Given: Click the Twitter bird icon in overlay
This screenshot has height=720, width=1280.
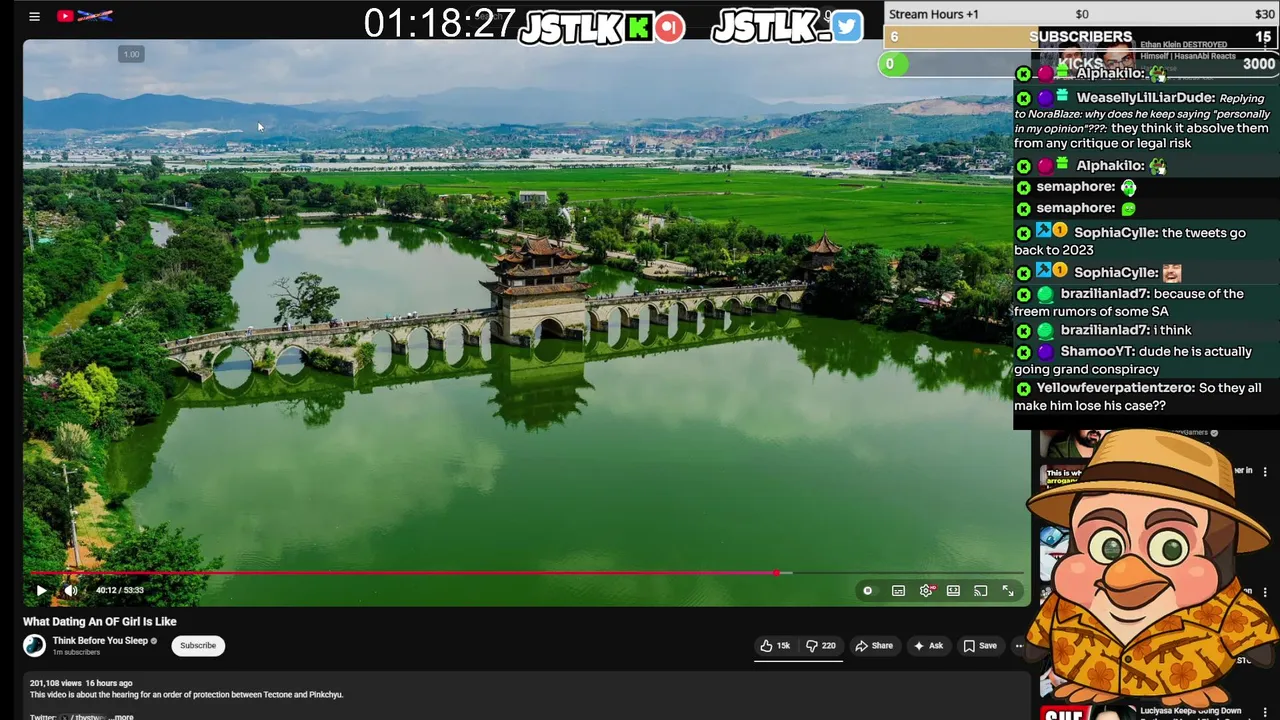Looking at the screenshot, I should point(846,27).
